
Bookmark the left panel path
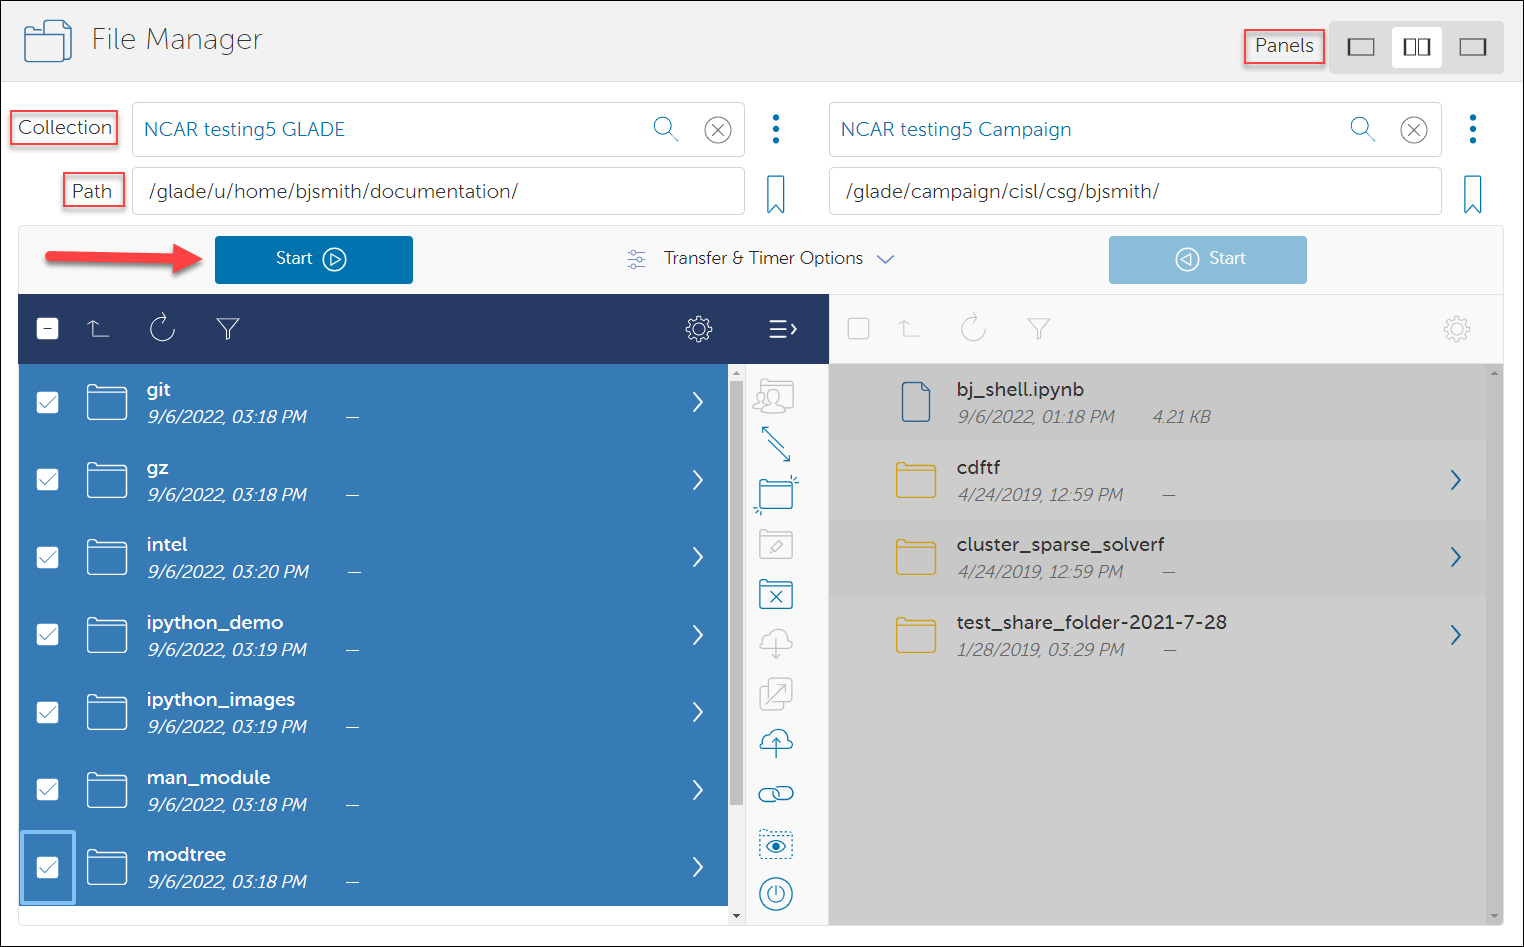pos(775,194)
